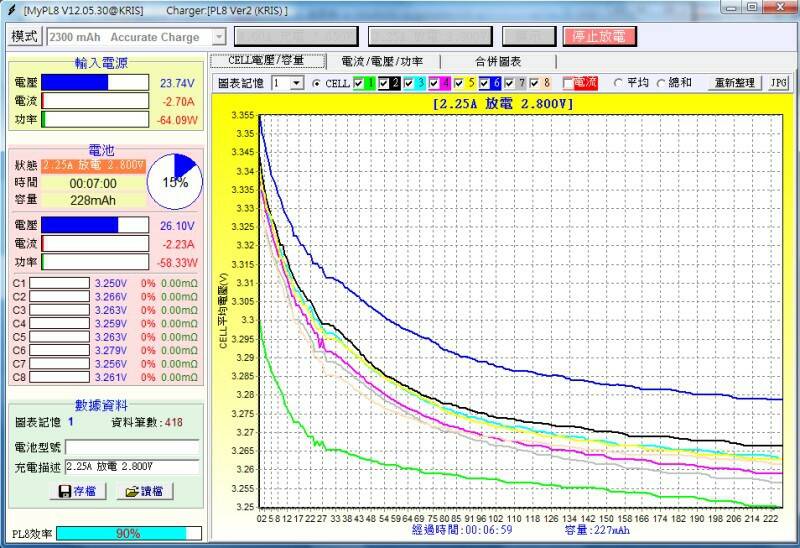The width and height of the screenshot is (800, 548).
Task: Click the input 功率 -64.09W bar
Action: click(95, 119)
